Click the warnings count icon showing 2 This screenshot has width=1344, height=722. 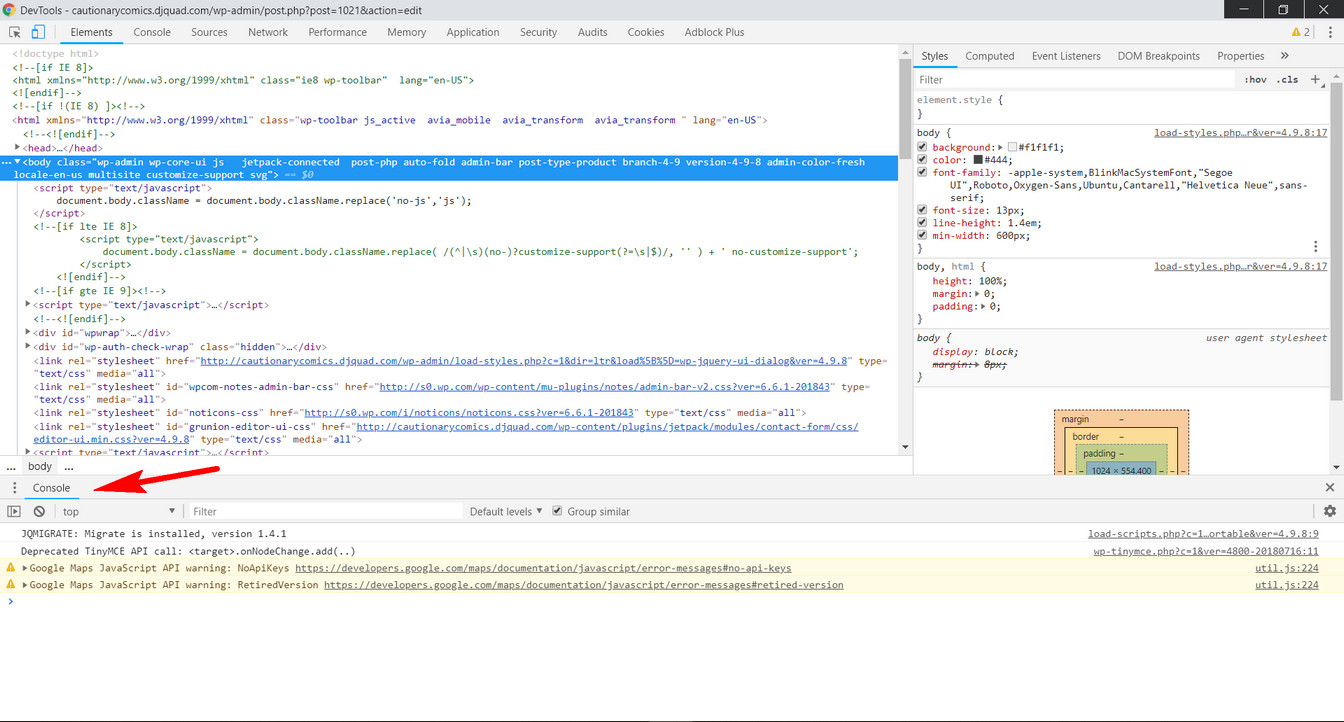coord(1300,32)
